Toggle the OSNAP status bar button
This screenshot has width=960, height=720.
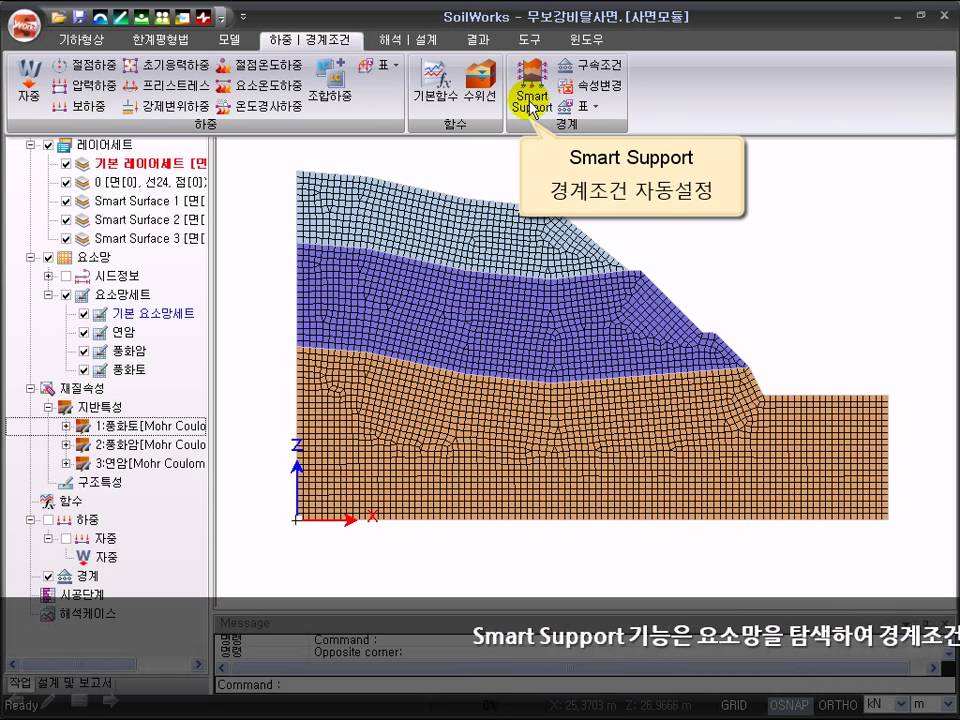[789, 705]
